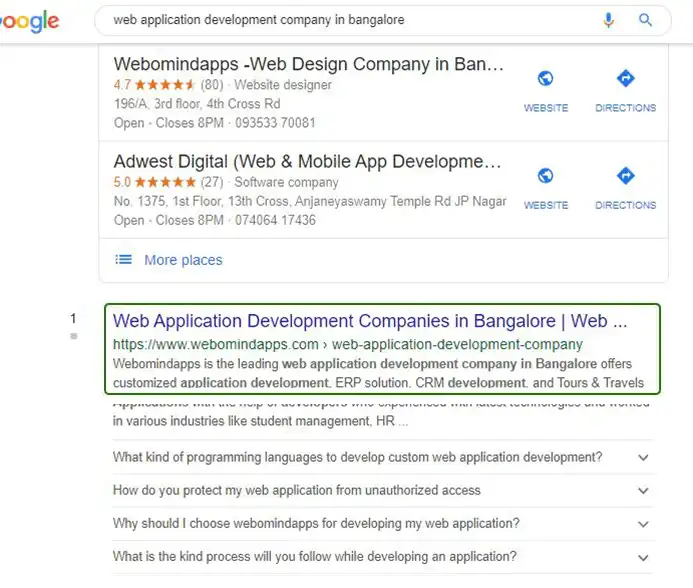Open the More places link
Screen dimensions: 693x588
(183, 260)
